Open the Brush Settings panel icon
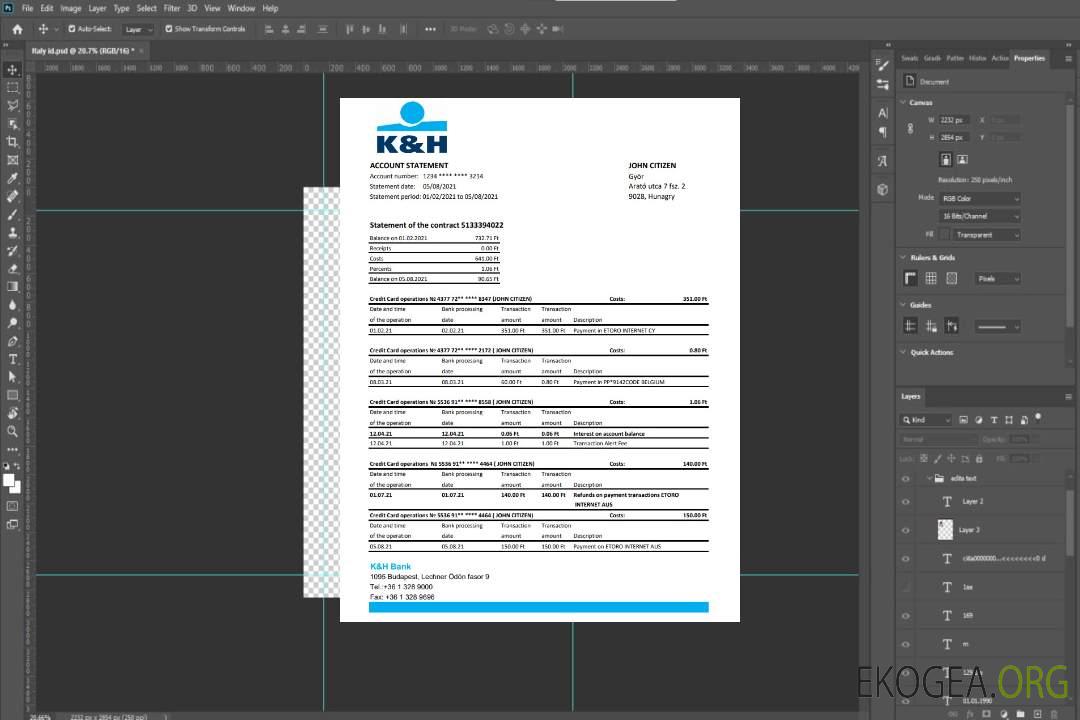This screenshot has width=1080, height=720. coord(883,65)
